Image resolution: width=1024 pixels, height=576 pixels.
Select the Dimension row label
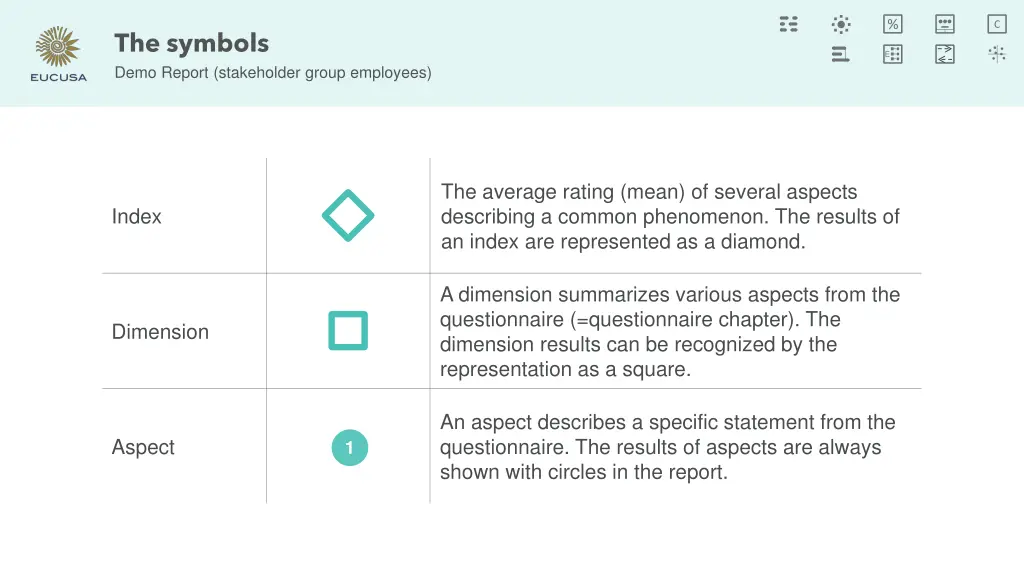(160, 332)
